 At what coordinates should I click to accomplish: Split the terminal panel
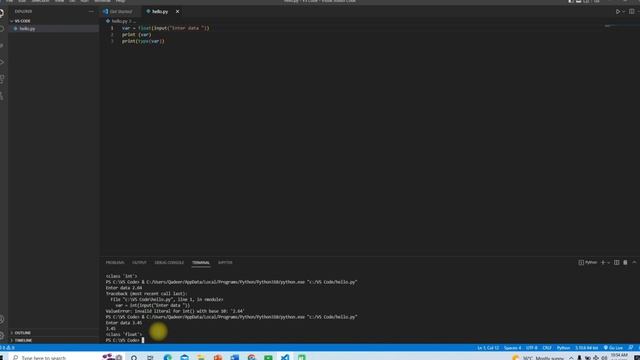coord(617,262)
